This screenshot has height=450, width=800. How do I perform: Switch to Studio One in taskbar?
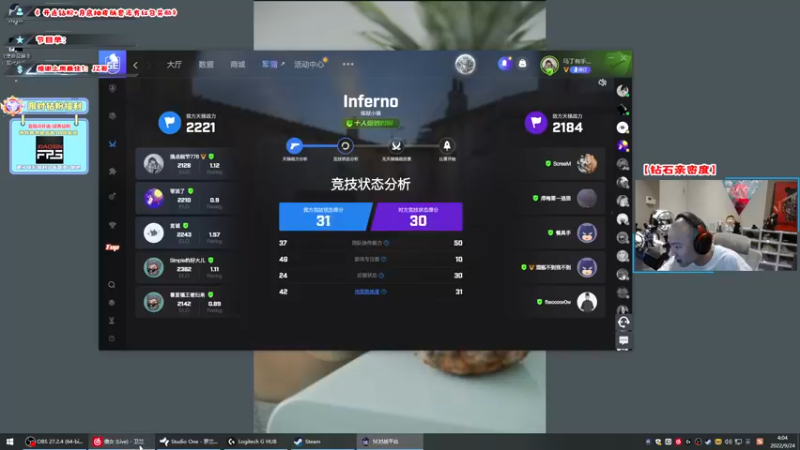188,441
